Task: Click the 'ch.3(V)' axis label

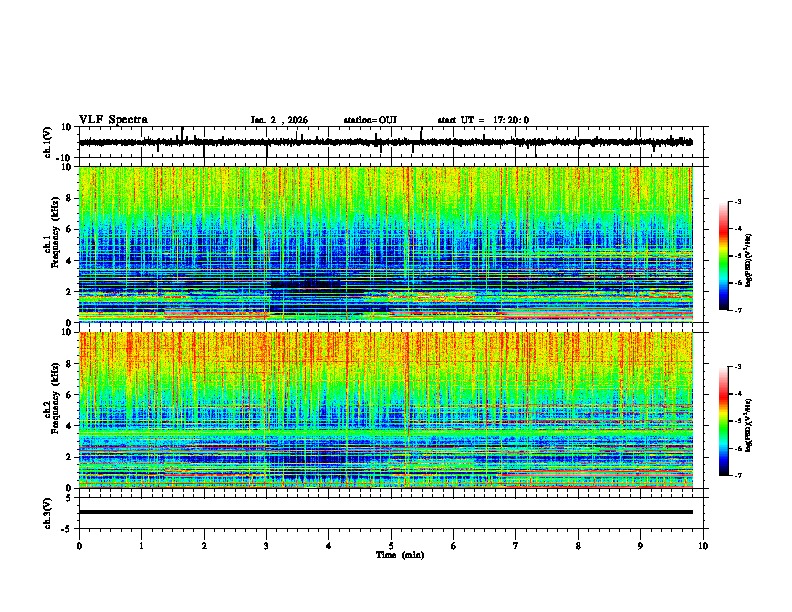Action: [x=48, y=514]
